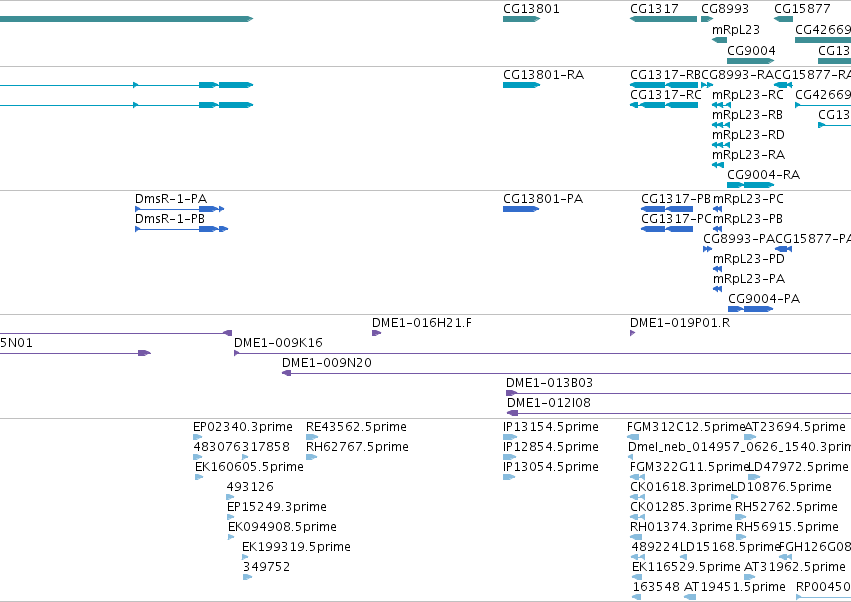The height and width of the screenshot is (602, 851).
Task: Select the CG1317-PC coding region
Action: click(667, 229)
